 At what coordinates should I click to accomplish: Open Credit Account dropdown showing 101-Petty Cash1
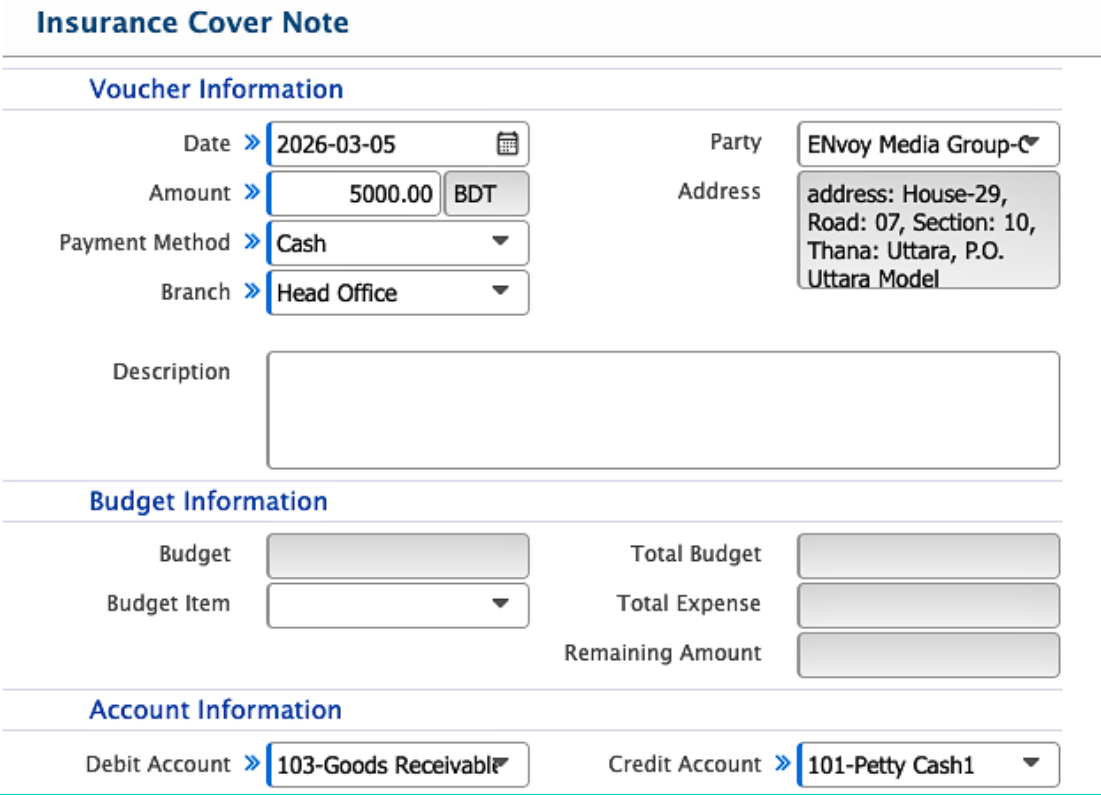[x=1032, y=765]
